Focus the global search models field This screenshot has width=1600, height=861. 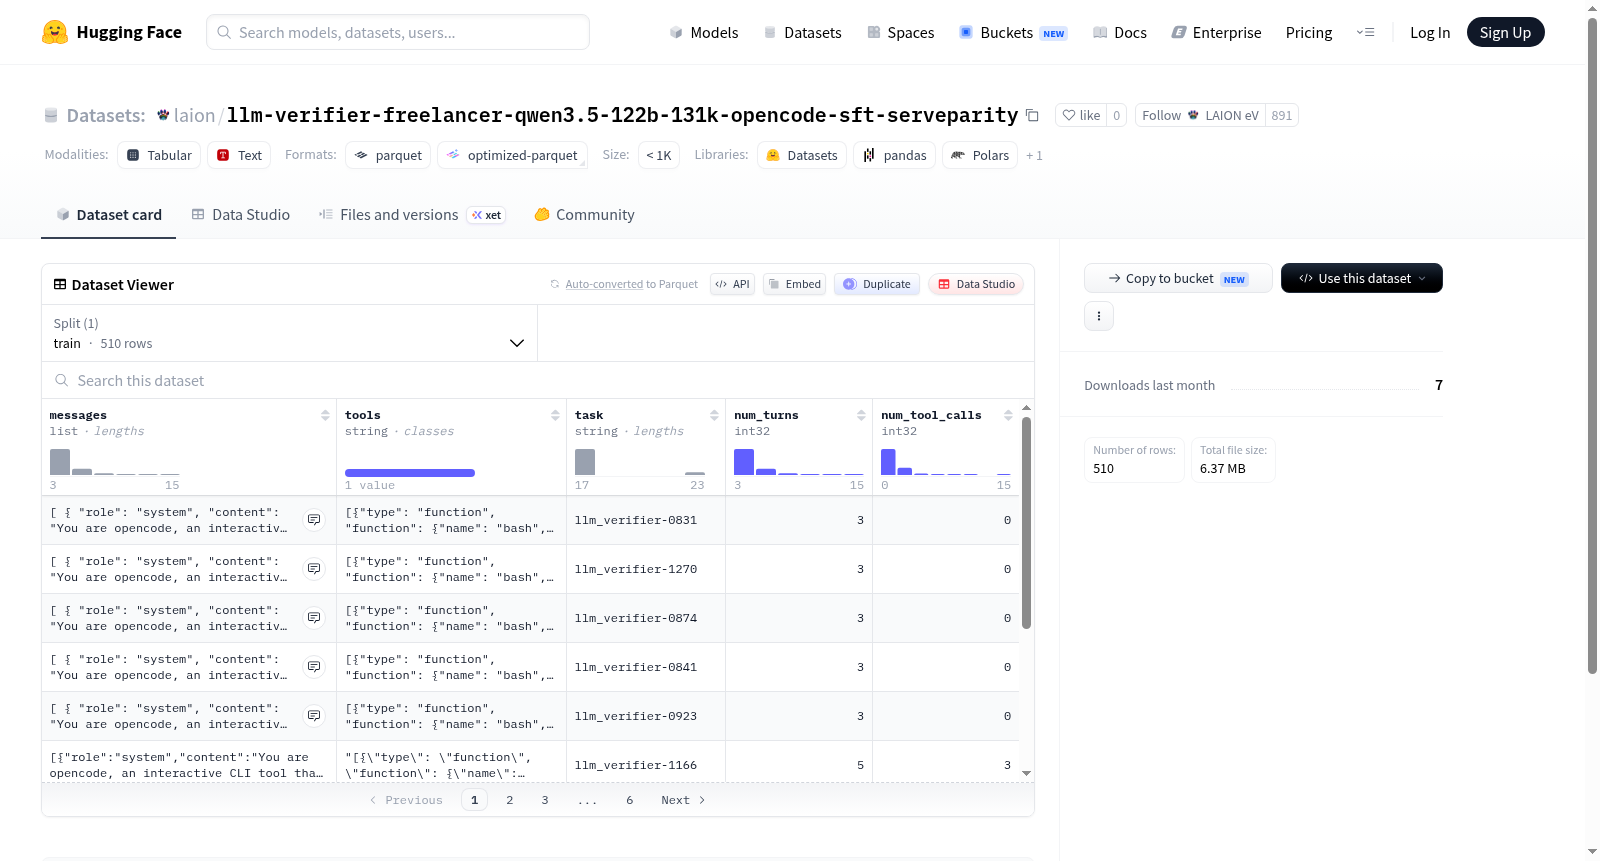(398, 32)
